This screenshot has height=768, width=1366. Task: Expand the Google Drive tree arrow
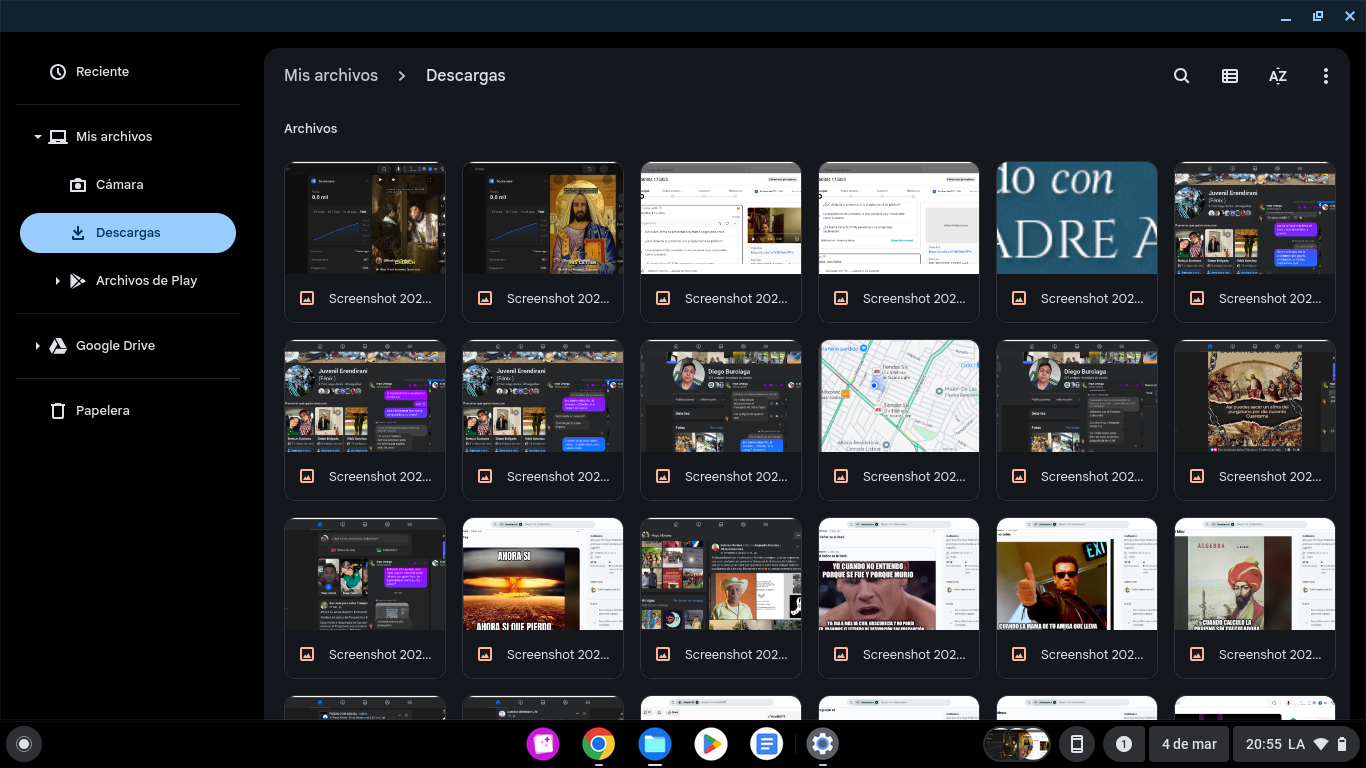pyautogui.click(x=38, y=346)
